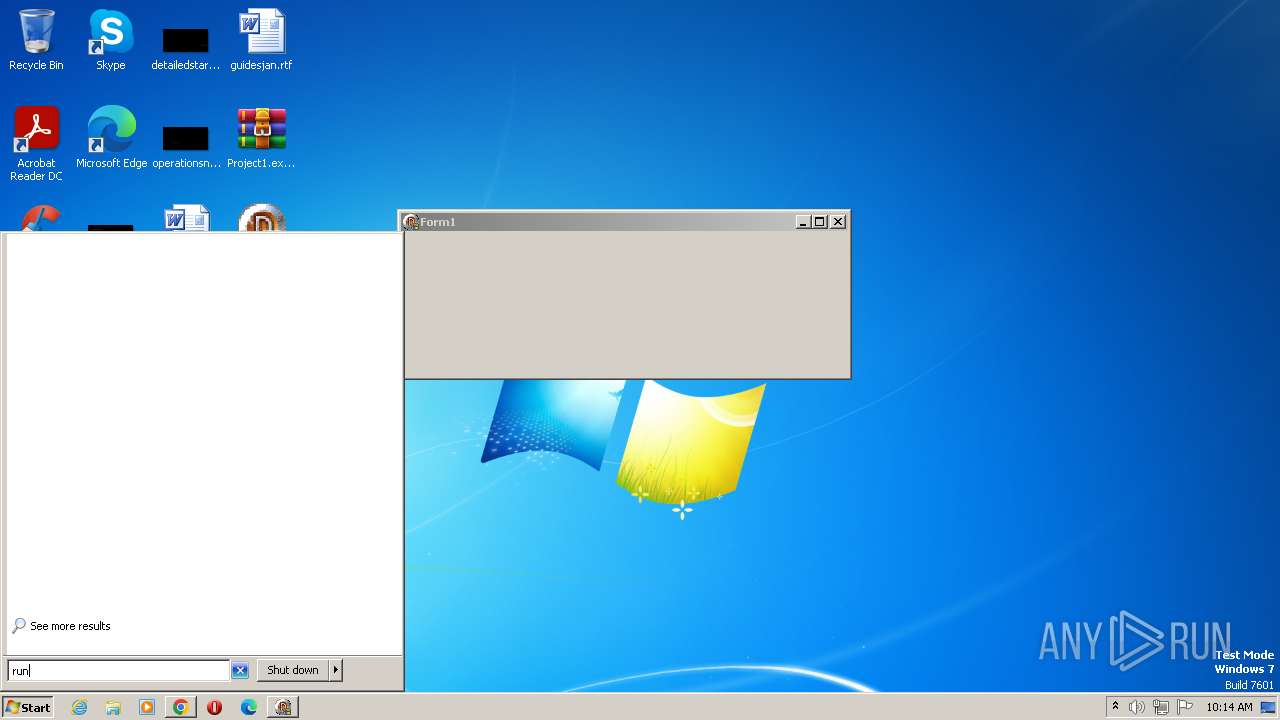Launch Acrobat Reader DC shortcut
The height and width of the screenshot is (720, 1280).
tap(36, 144)
